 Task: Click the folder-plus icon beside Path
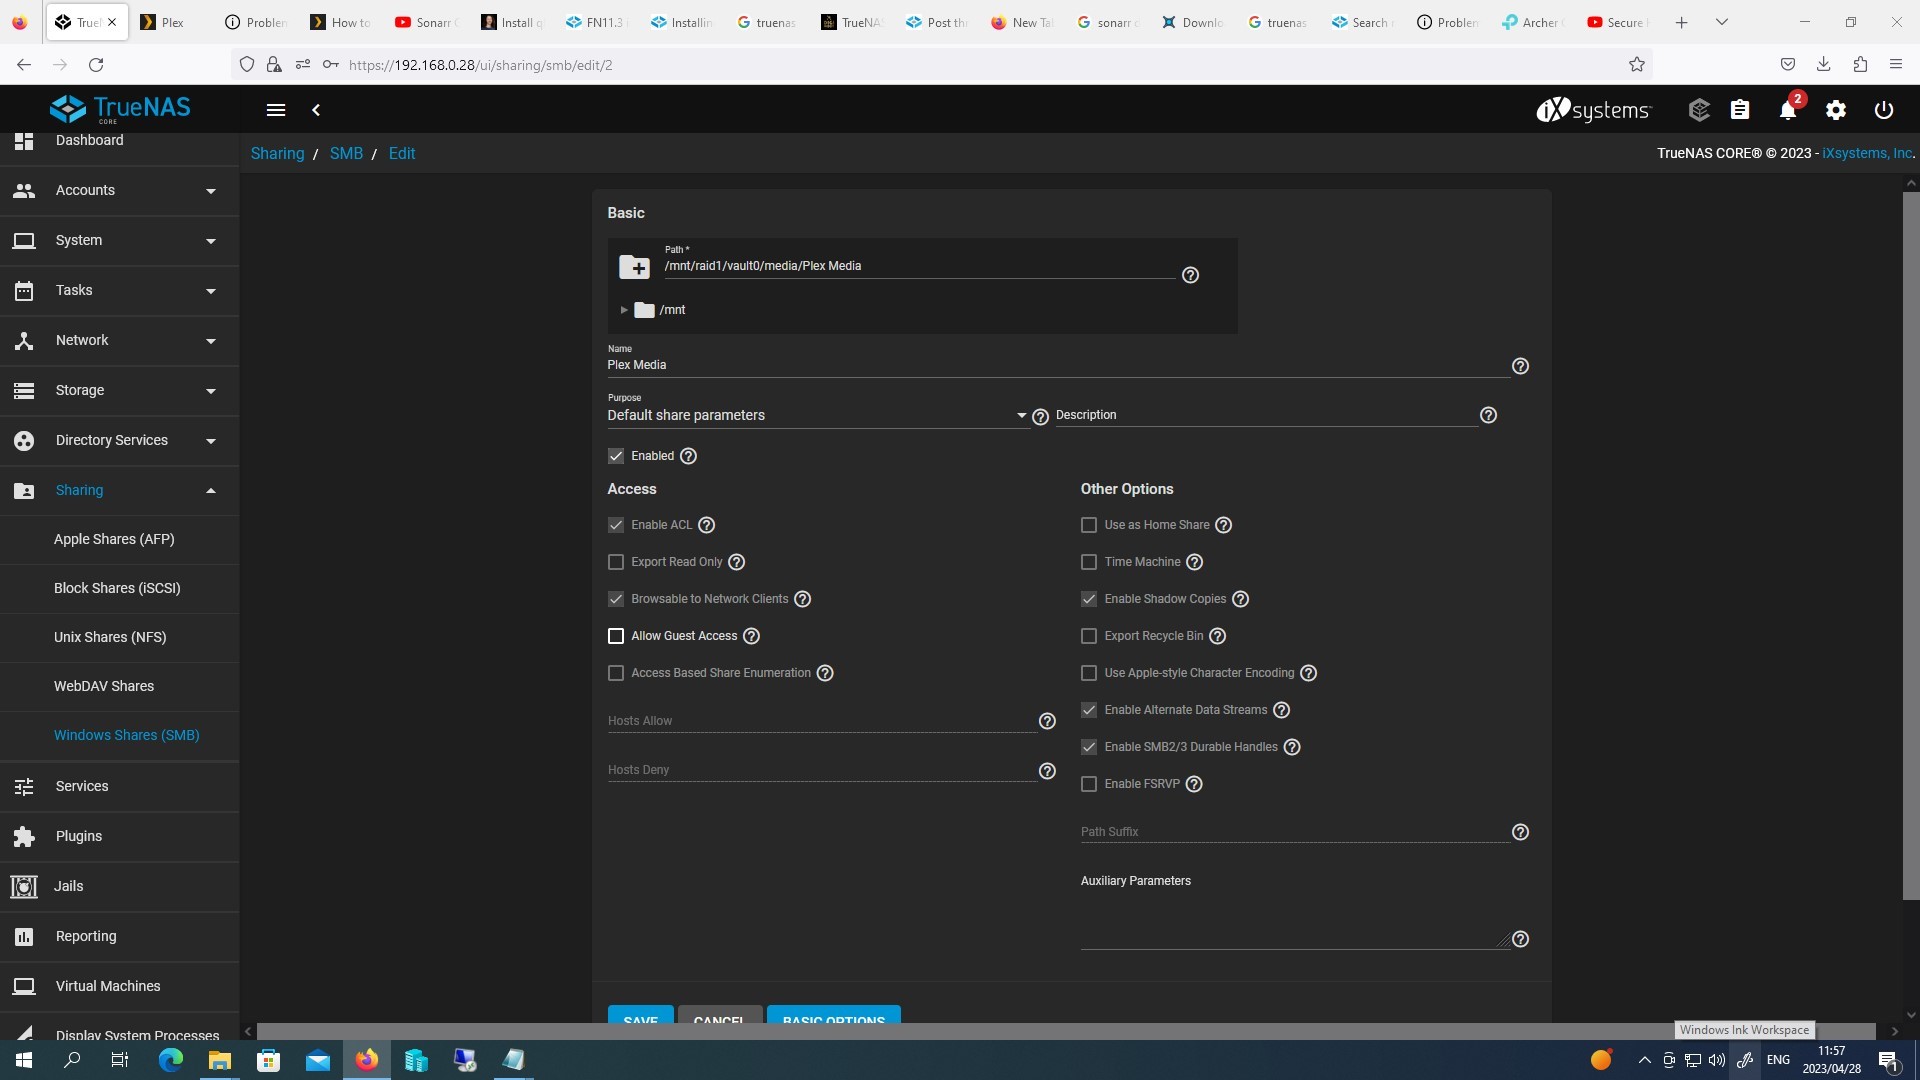coord(634,267)
